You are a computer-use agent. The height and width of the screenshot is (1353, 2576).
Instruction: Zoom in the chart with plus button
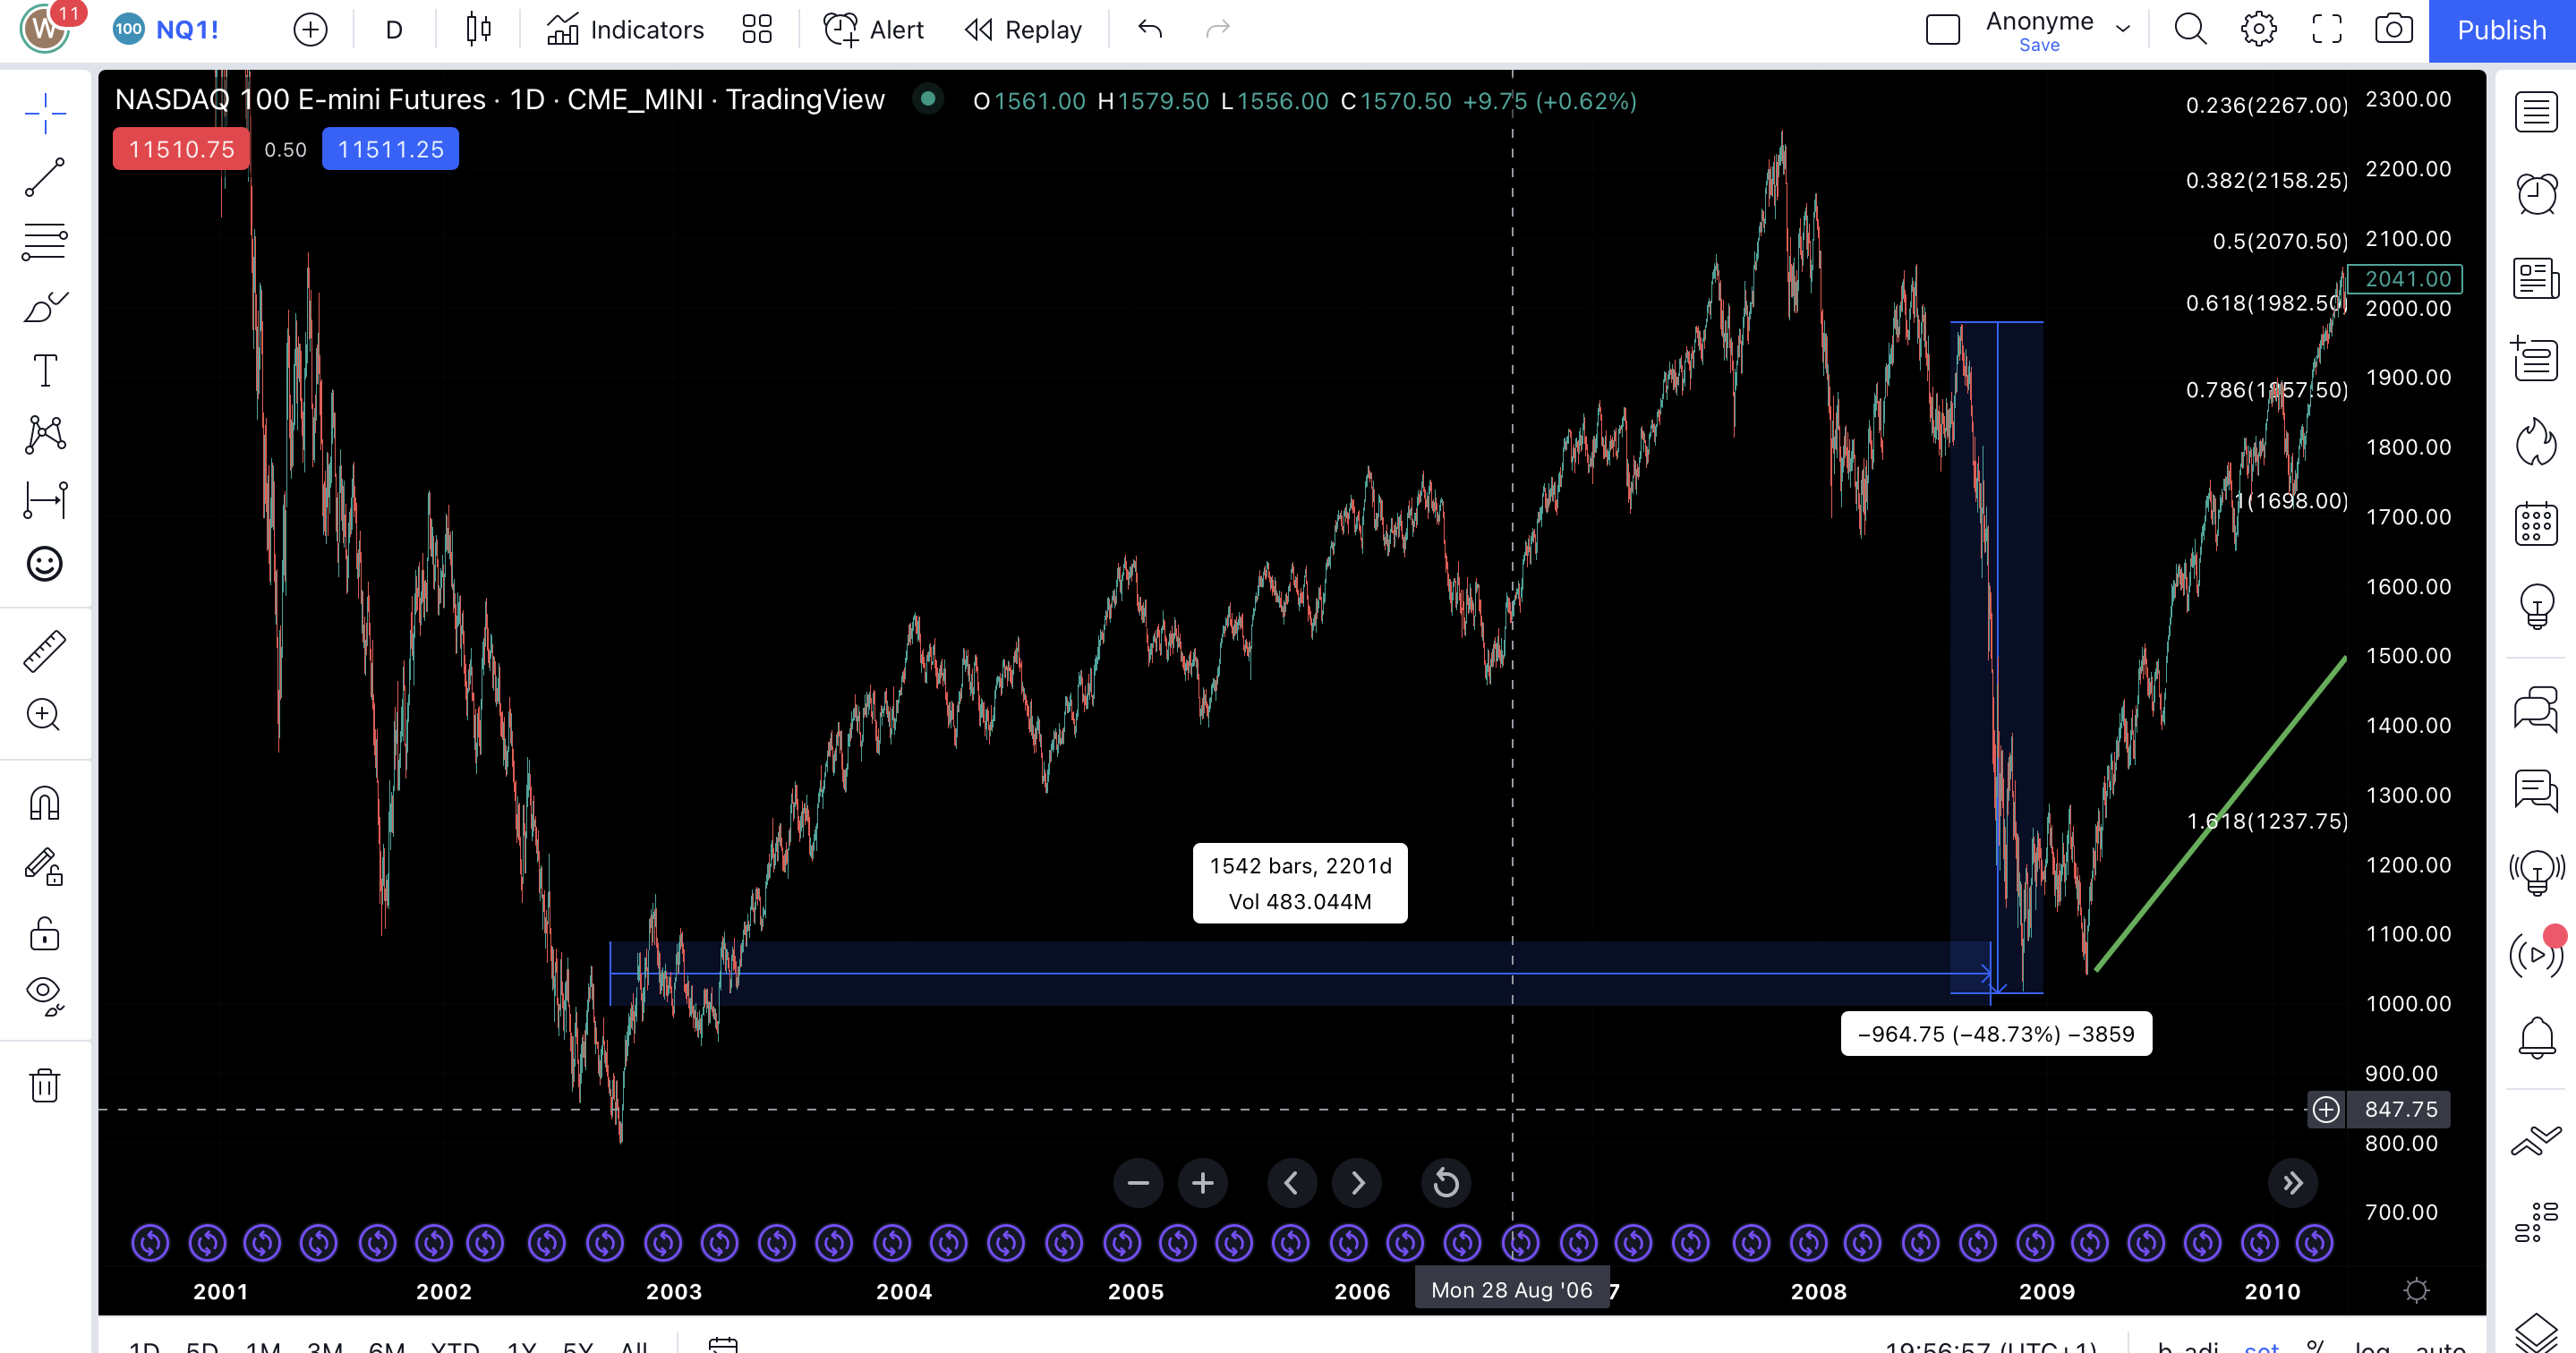point(1202,1183)
